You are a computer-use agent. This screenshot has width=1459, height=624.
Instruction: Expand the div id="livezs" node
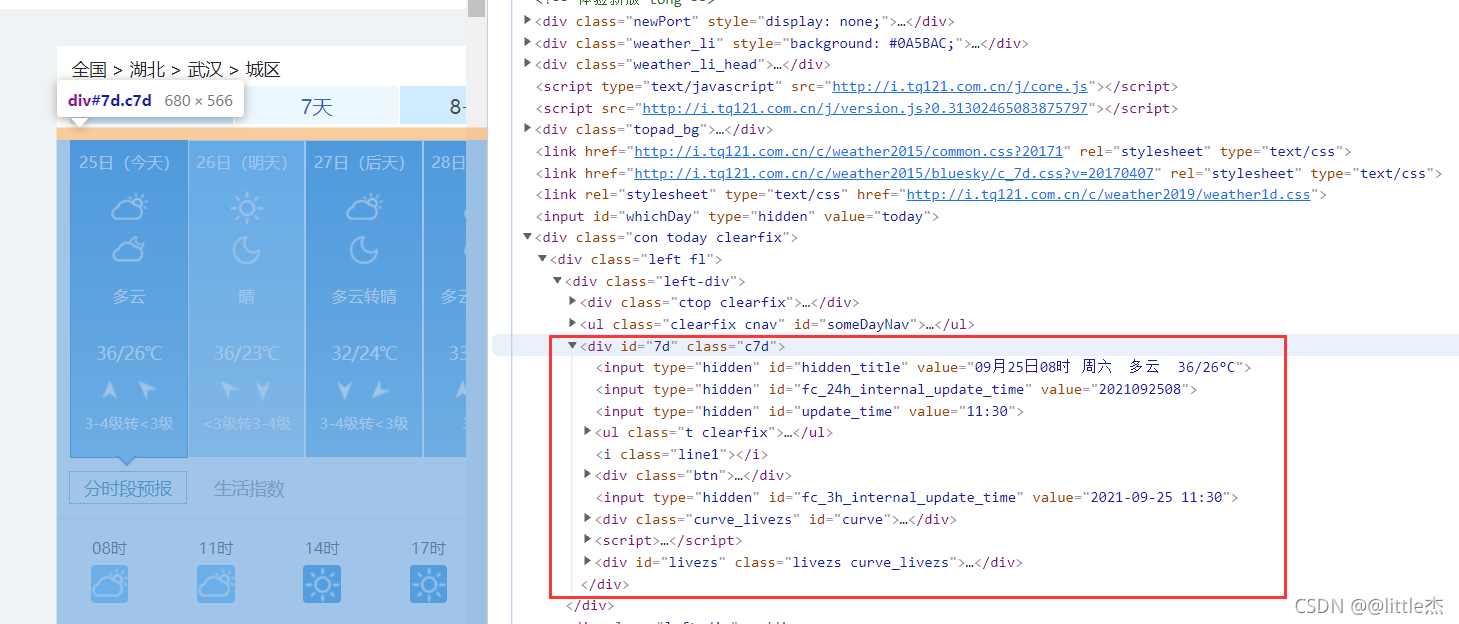[588, 562]
